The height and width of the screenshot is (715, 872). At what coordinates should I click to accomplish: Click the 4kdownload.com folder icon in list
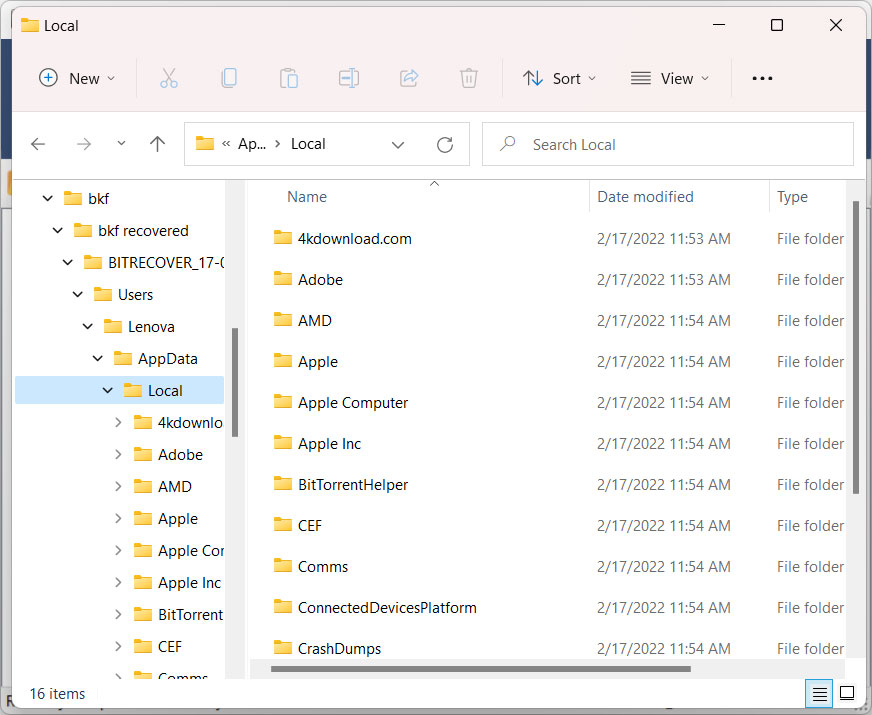(x=283, y=238)
